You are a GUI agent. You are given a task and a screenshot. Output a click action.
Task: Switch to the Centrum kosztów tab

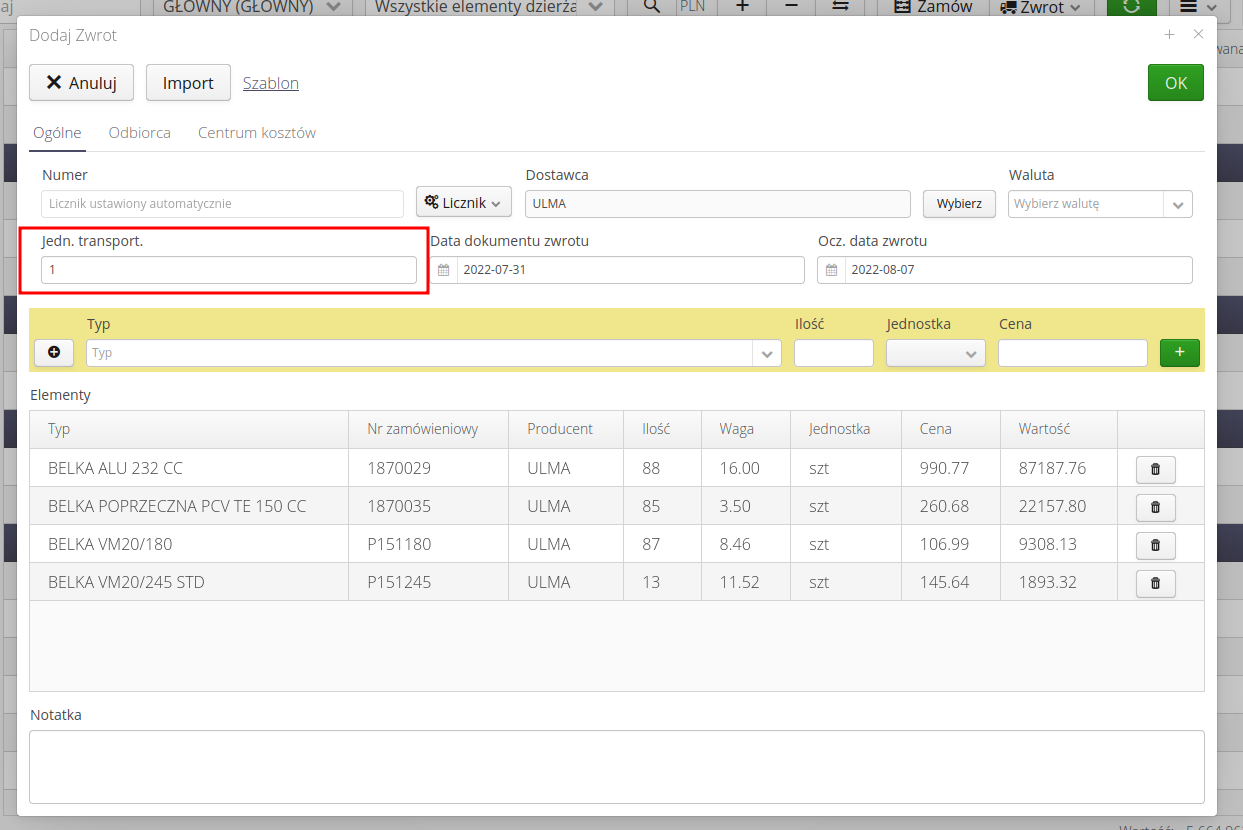(256, 132)
